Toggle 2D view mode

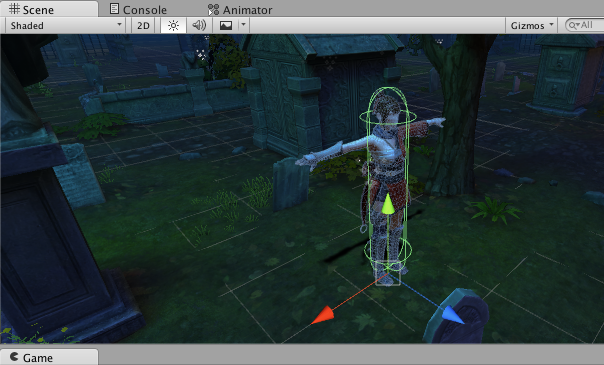[143, 25]
